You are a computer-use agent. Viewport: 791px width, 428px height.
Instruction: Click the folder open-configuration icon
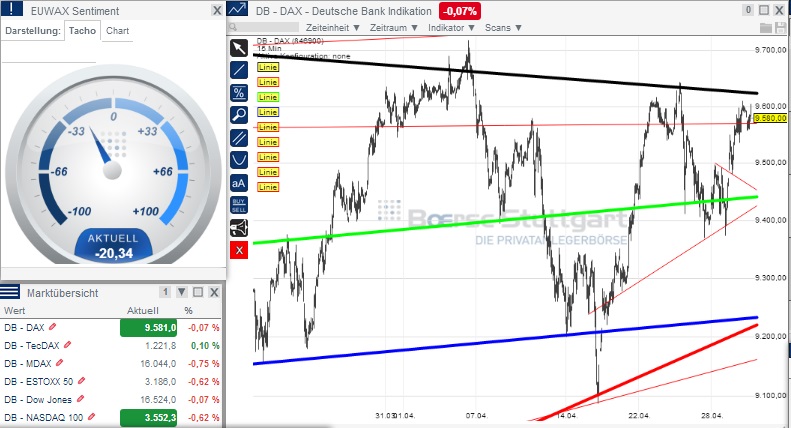(x=766, y=28)
